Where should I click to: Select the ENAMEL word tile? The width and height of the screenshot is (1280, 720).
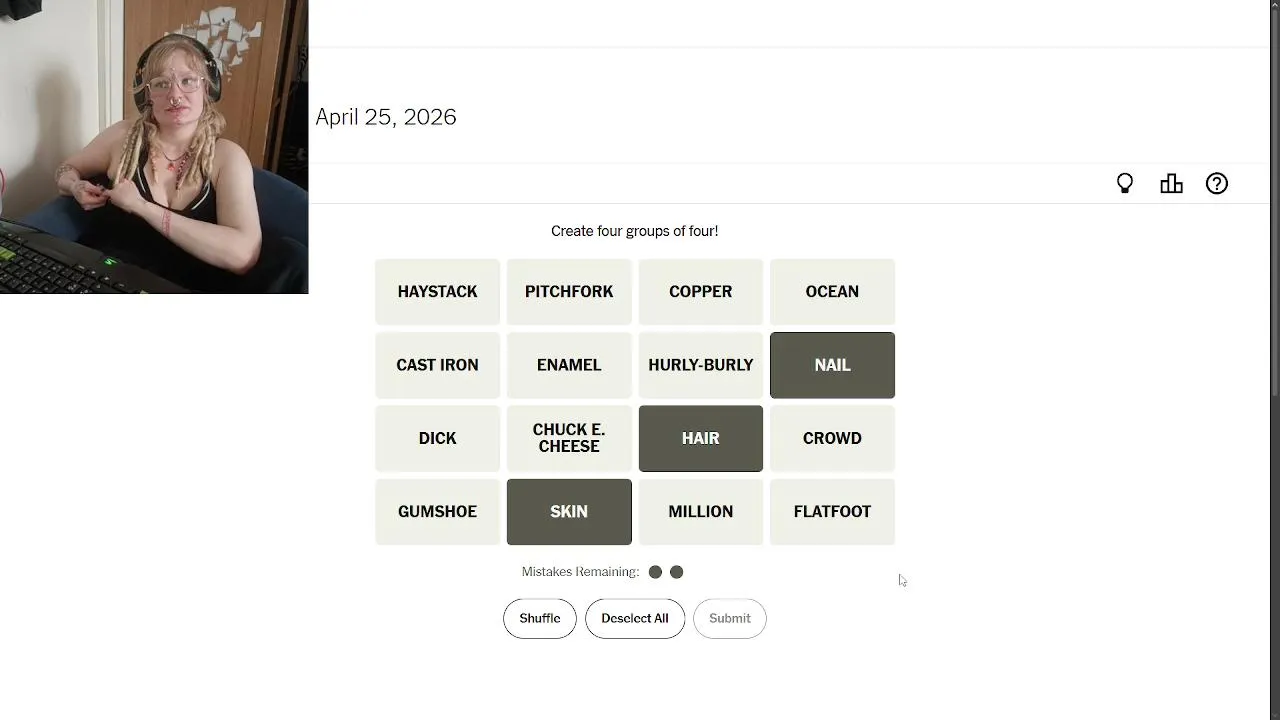pyautogui.click(x=568, y=365)
